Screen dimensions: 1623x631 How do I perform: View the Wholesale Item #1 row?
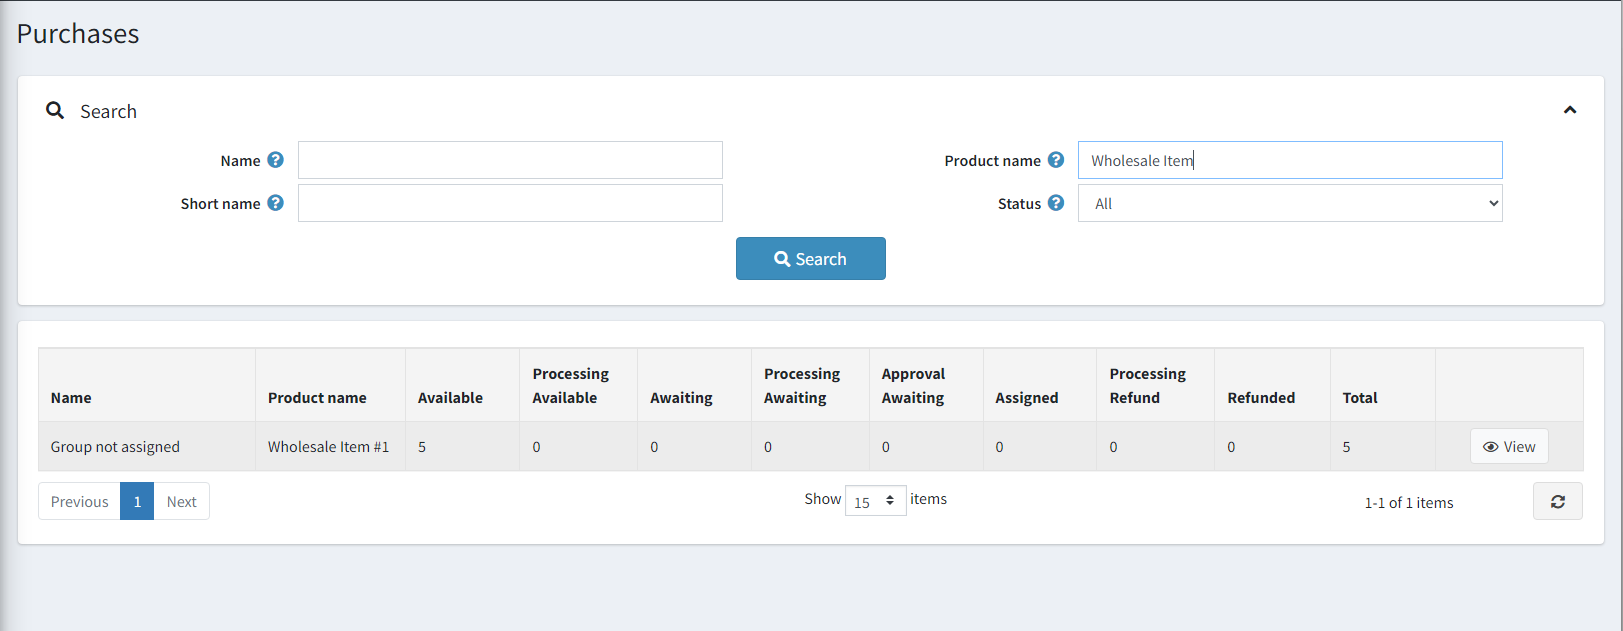coord(1508,447)
